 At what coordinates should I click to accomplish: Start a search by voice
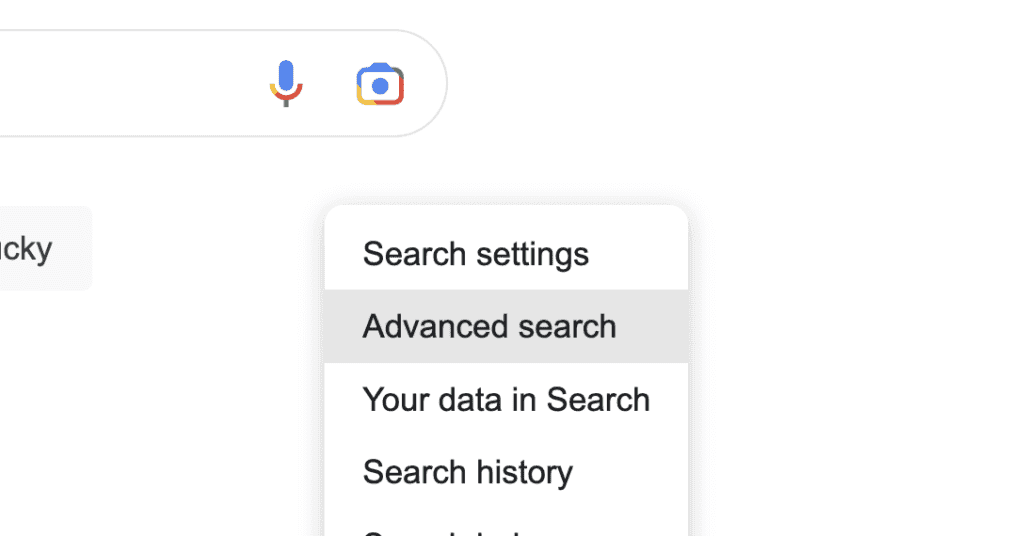[286, 84]
